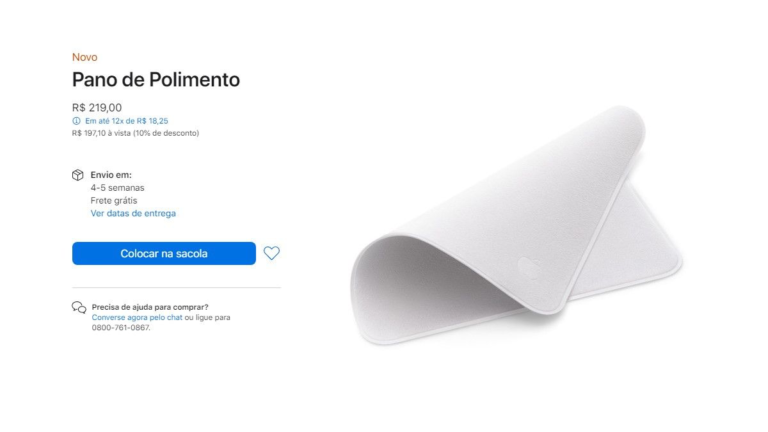Viewport: 768px width, 432px height.
Task: Click the Pano de Polimento product title
Action: tap(156, 80)
